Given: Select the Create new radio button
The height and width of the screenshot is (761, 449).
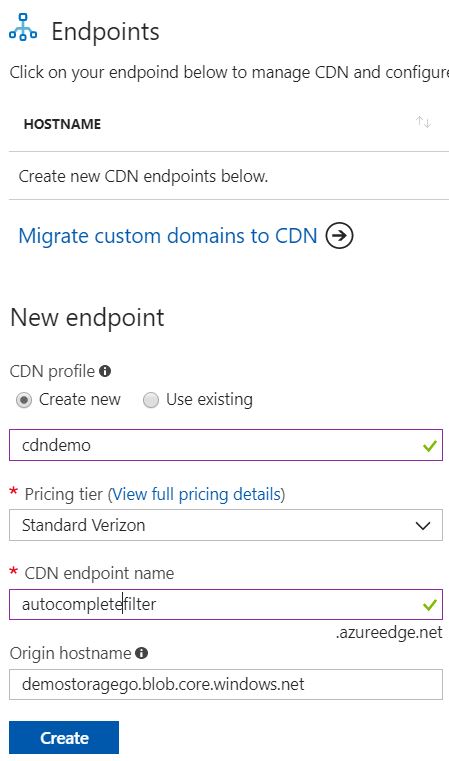Looking at the screenshot, I should pyautogui.click(x=24, y=400).
